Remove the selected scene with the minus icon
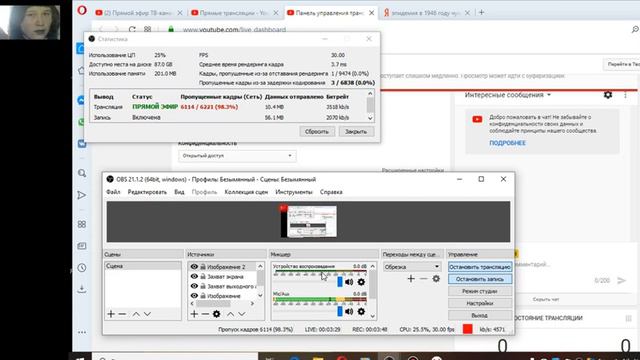 pyautogui.click(x=122, y=314)
